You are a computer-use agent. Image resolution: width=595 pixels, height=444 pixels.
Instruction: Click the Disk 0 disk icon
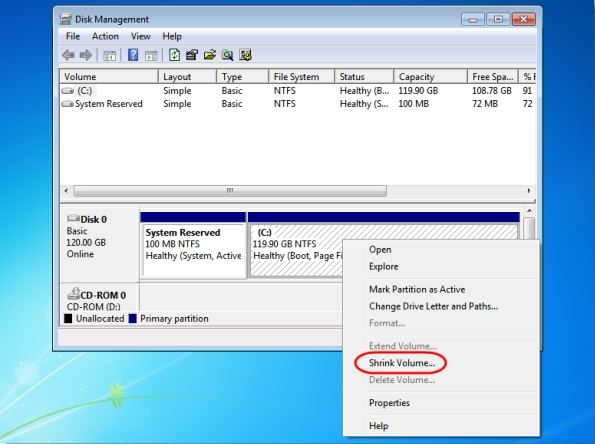point(73,218)
